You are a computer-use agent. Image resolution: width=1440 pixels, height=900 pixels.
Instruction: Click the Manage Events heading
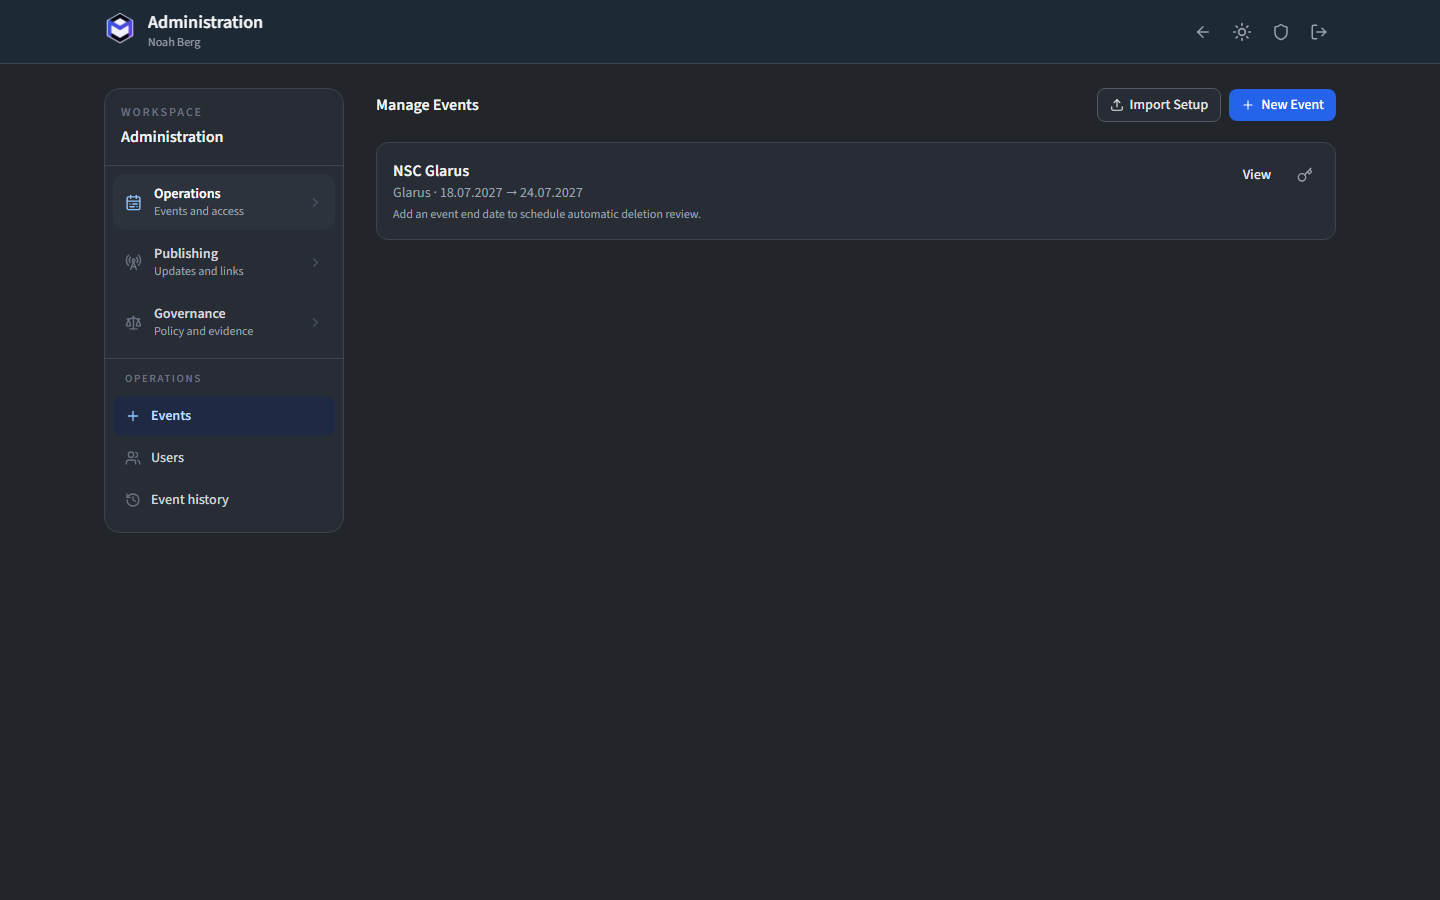click(x=427, y=105)
